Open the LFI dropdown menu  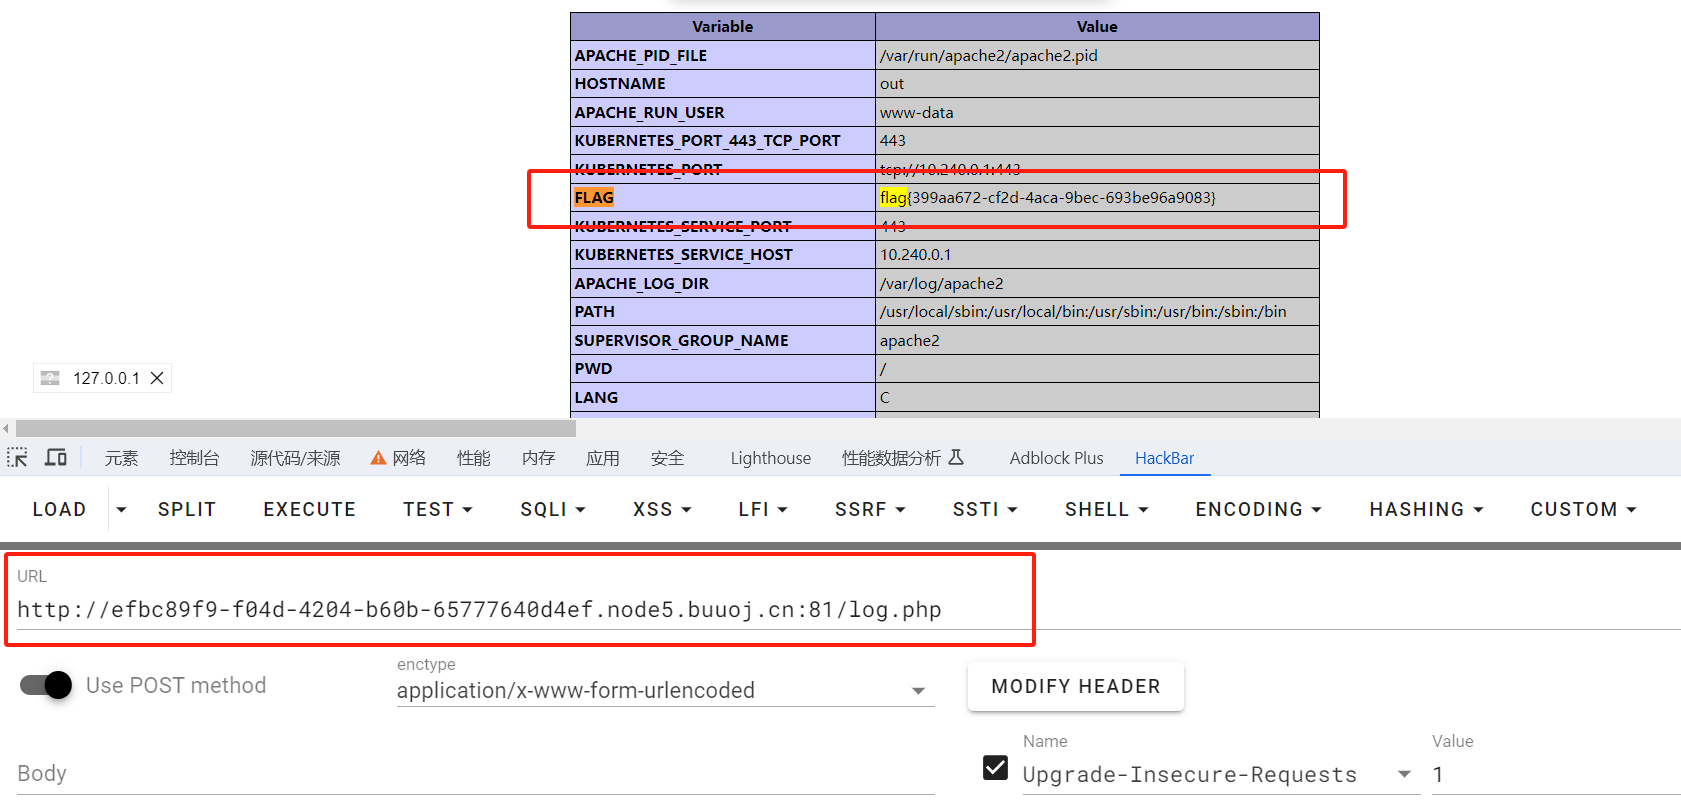click(x=763, y=509)
